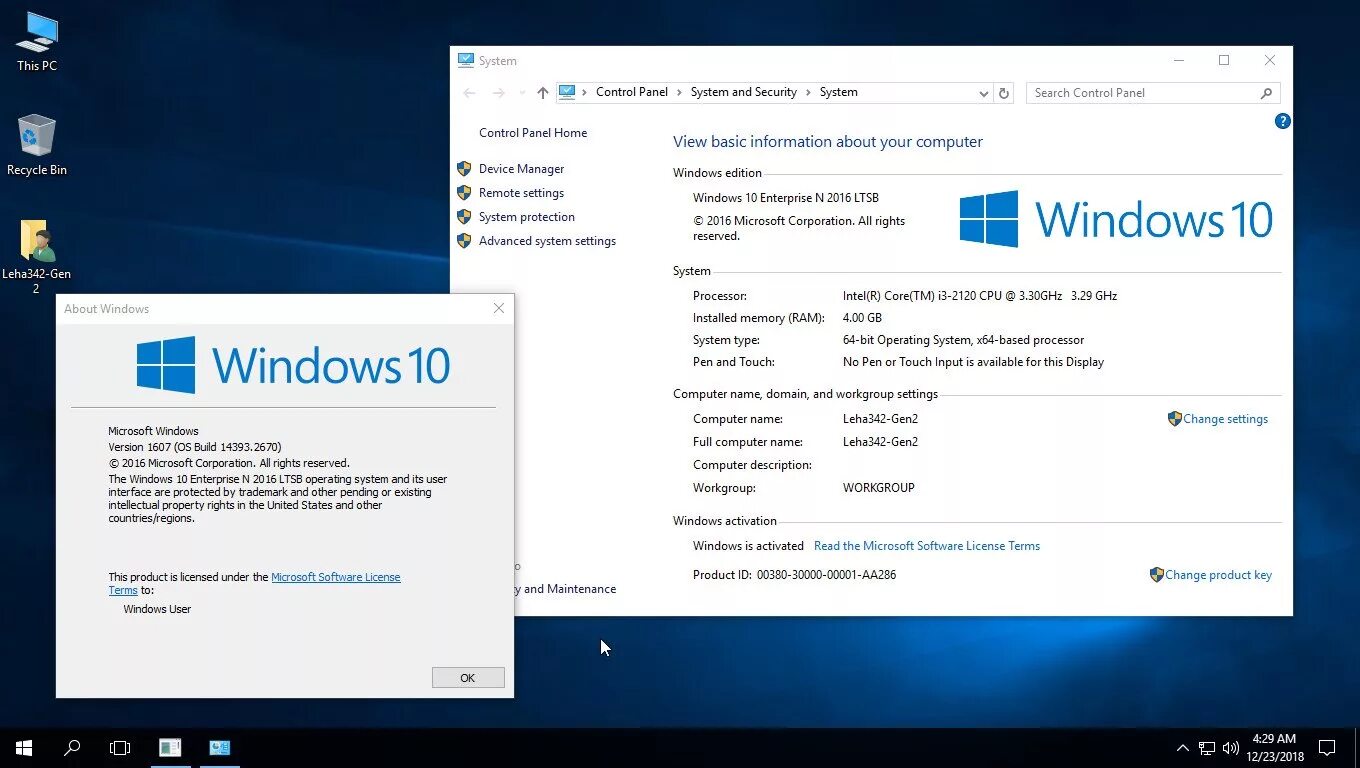Image resolution: width=1360 pixels, height=768 pixels.
Task: Click the shield icon beside Device Manager
Action: [x=464, y=168]
